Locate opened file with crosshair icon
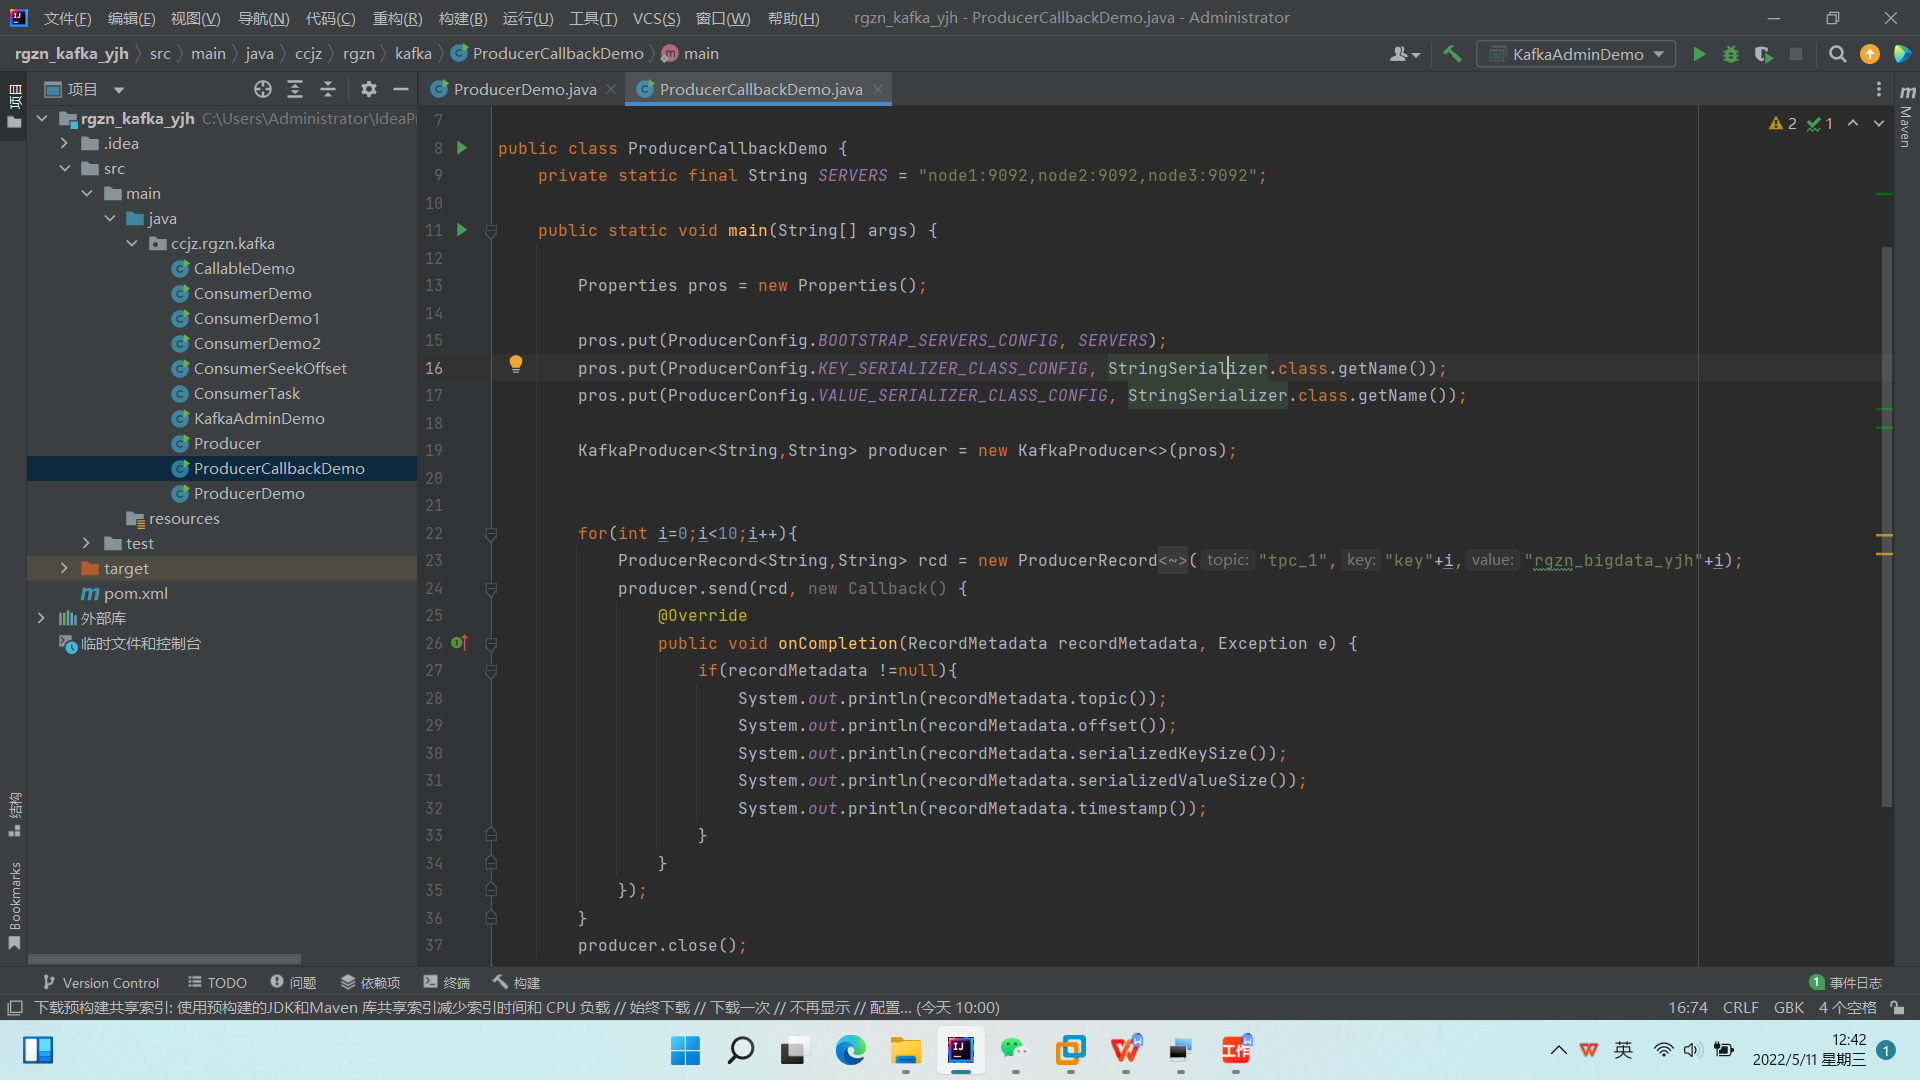This screenshot has height=1080, width=1920. click(263, 89)
